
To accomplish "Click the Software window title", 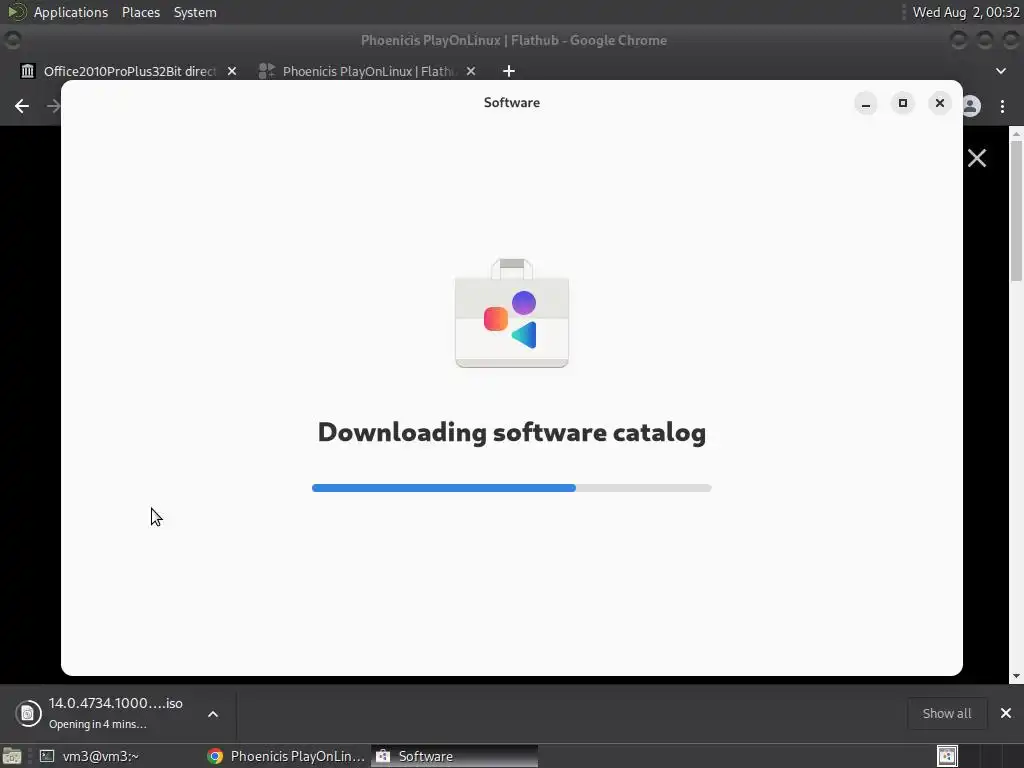I will (x=512, y=103).
